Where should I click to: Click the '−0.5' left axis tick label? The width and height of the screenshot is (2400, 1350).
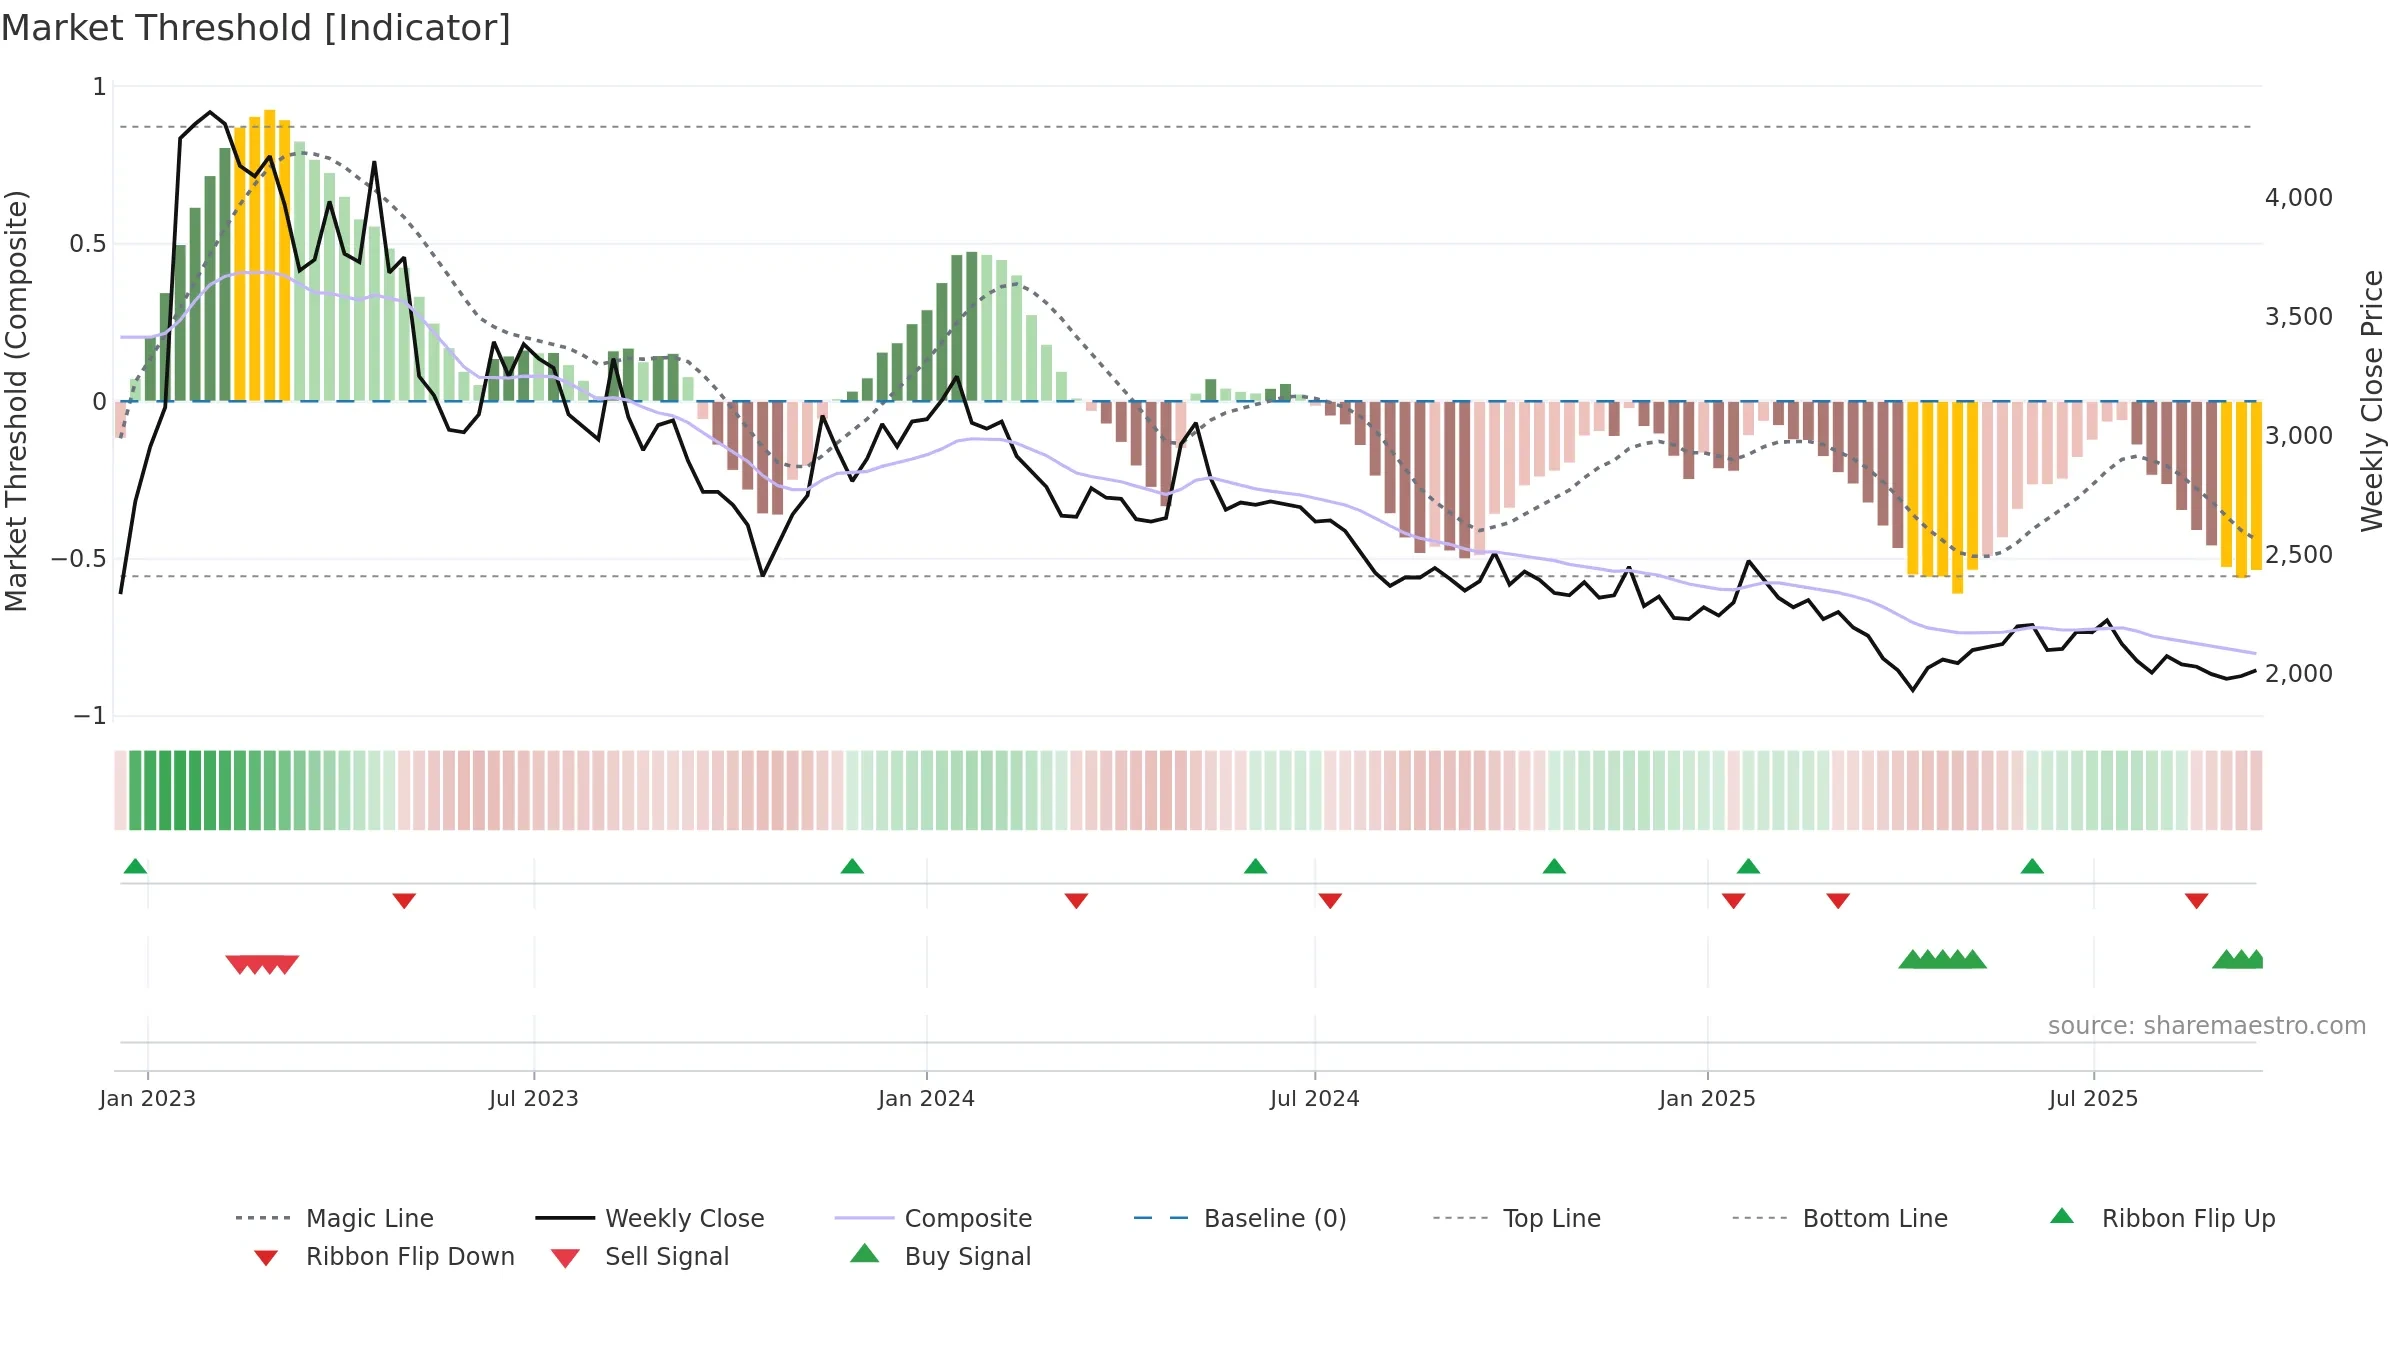point(79,559)
